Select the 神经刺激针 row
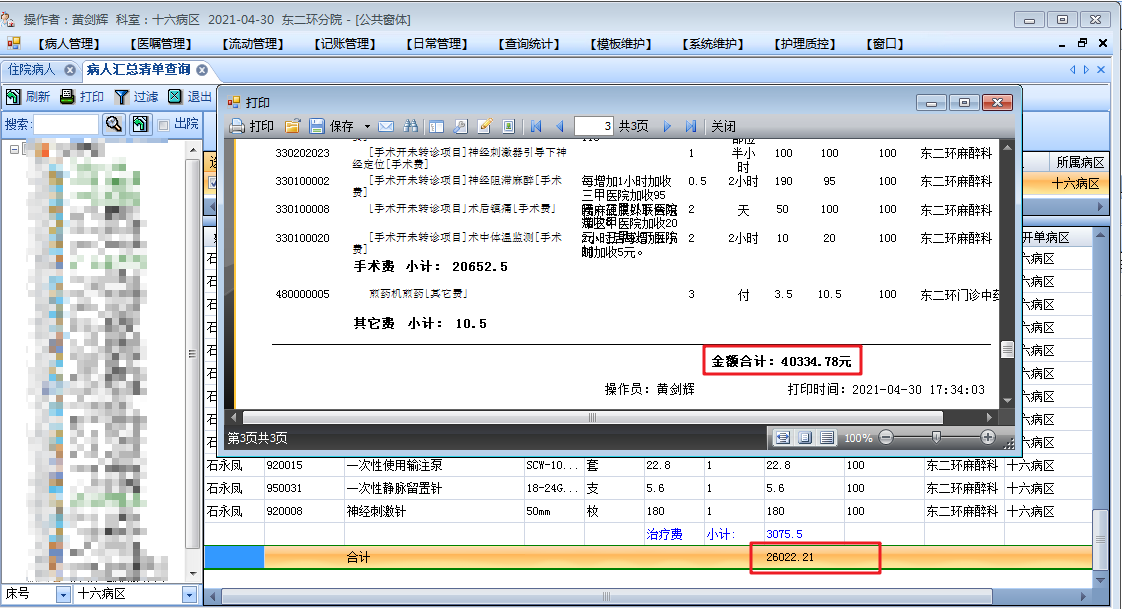This screenshot has width=1122, height=609. point(648,511)
